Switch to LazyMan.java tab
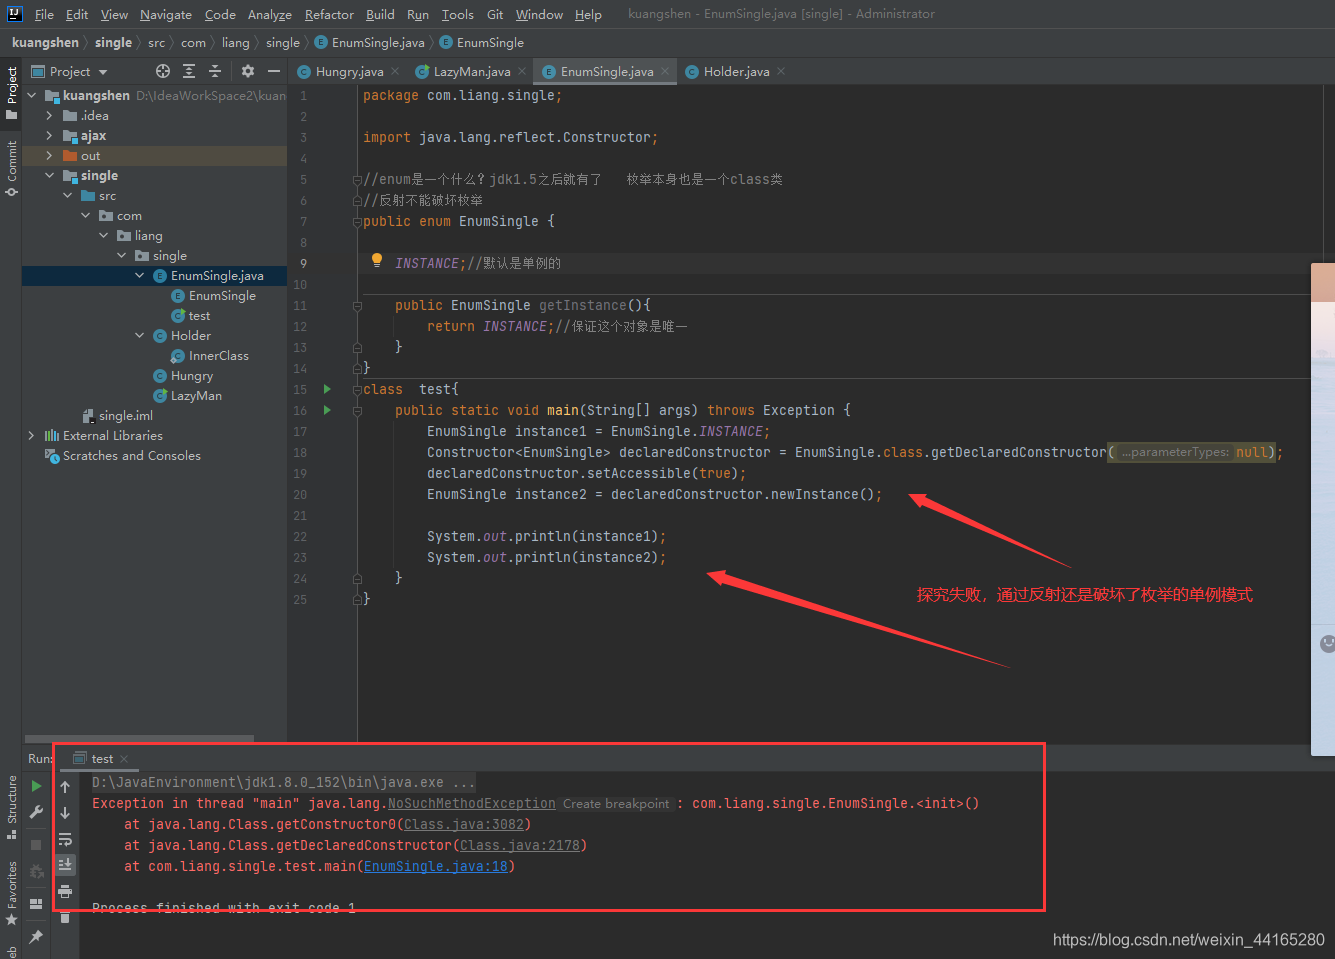 point(472,71)
